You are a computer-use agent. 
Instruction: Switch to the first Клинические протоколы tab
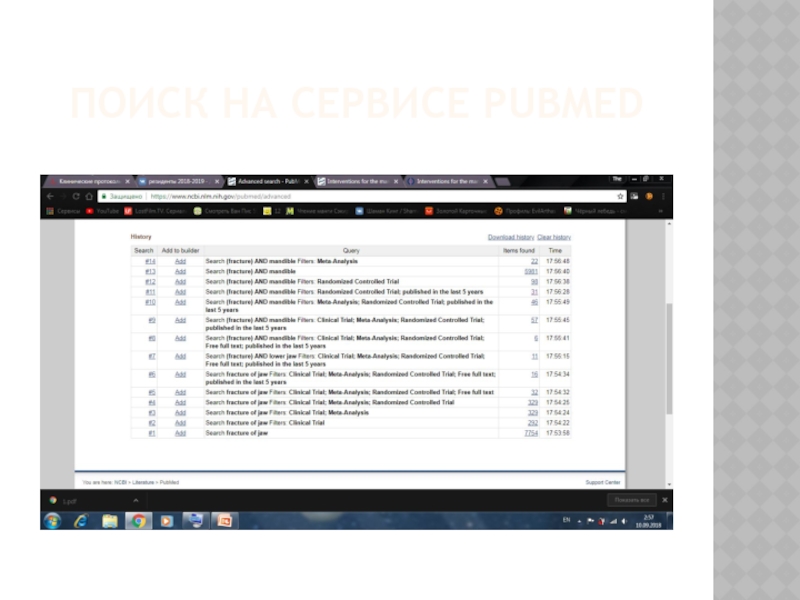point(87,182)
